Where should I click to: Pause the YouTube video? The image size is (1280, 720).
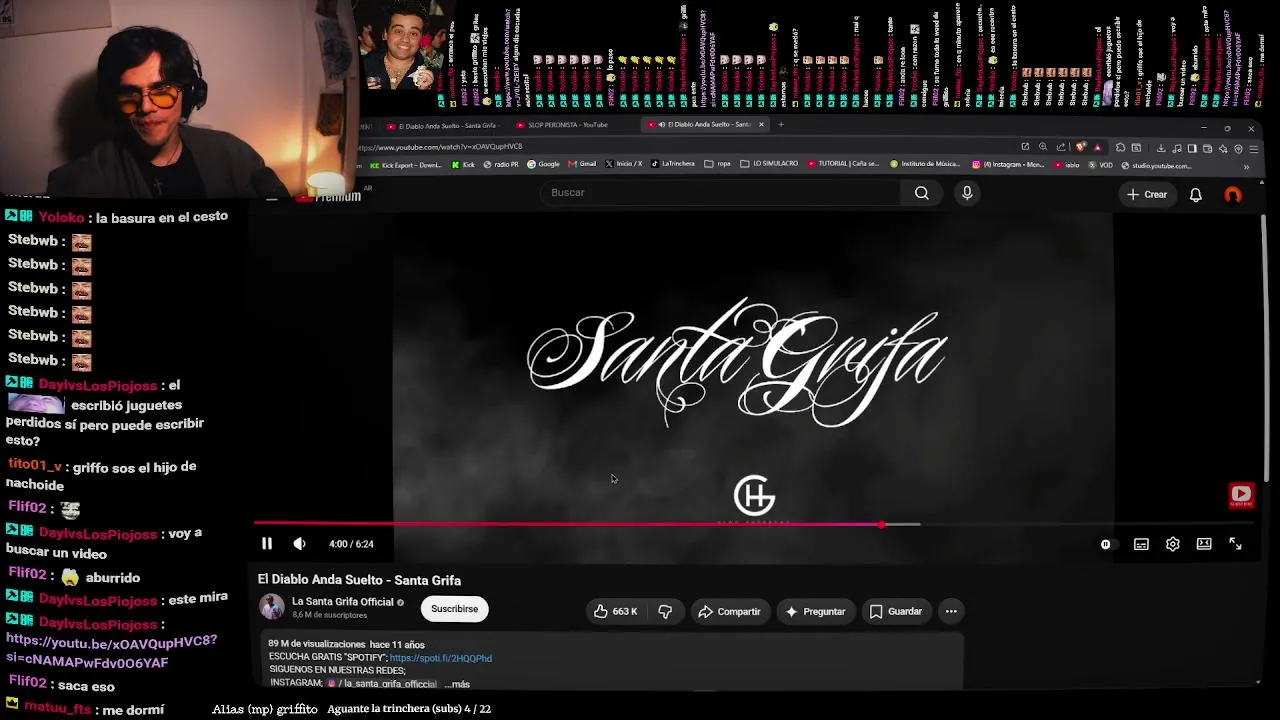click(267, 544)
